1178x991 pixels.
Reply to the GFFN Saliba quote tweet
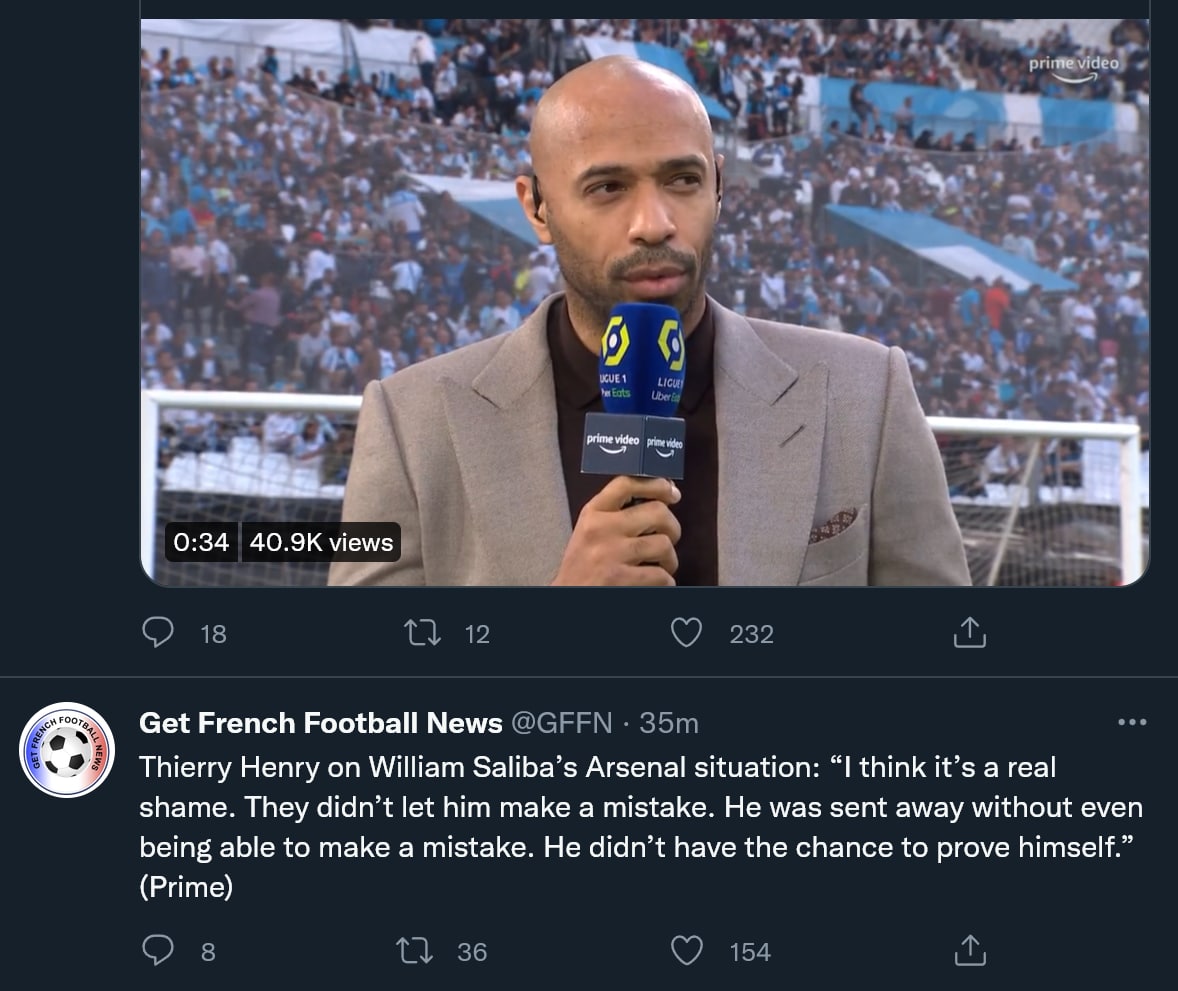(x=158, y=951)
